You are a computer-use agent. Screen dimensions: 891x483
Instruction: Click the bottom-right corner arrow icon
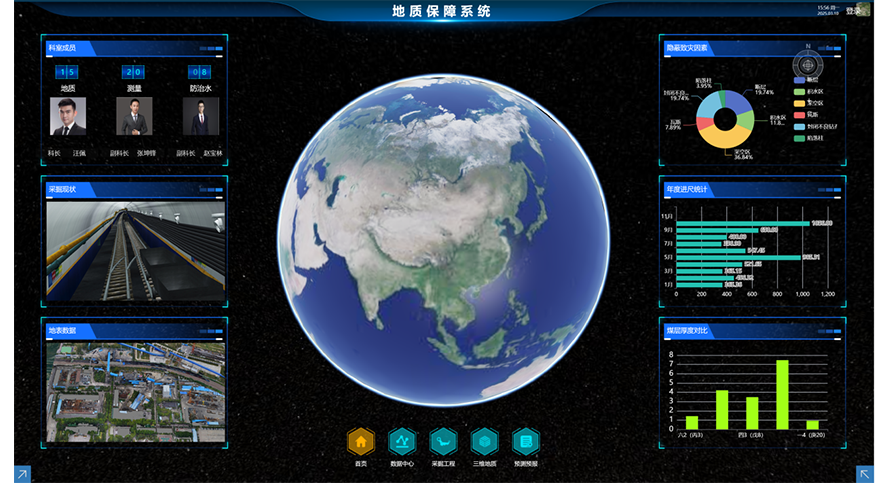pyautogui.click(x=866, y=474)
